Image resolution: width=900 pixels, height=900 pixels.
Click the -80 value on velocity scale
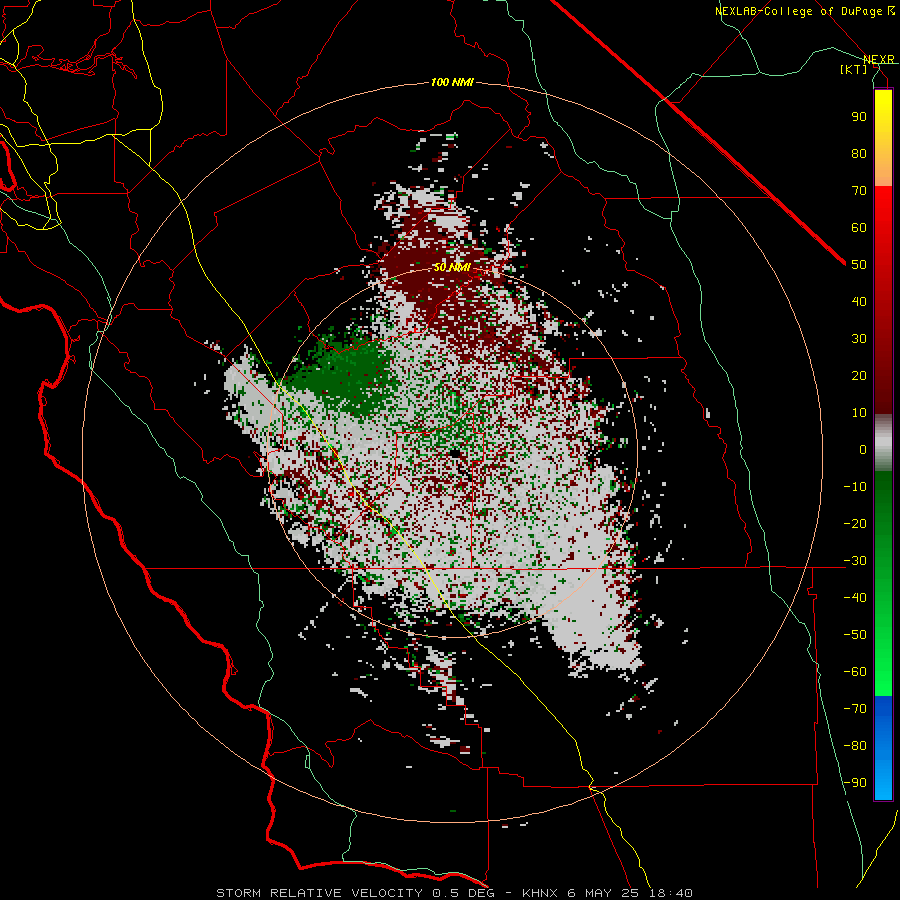(855, 746)
